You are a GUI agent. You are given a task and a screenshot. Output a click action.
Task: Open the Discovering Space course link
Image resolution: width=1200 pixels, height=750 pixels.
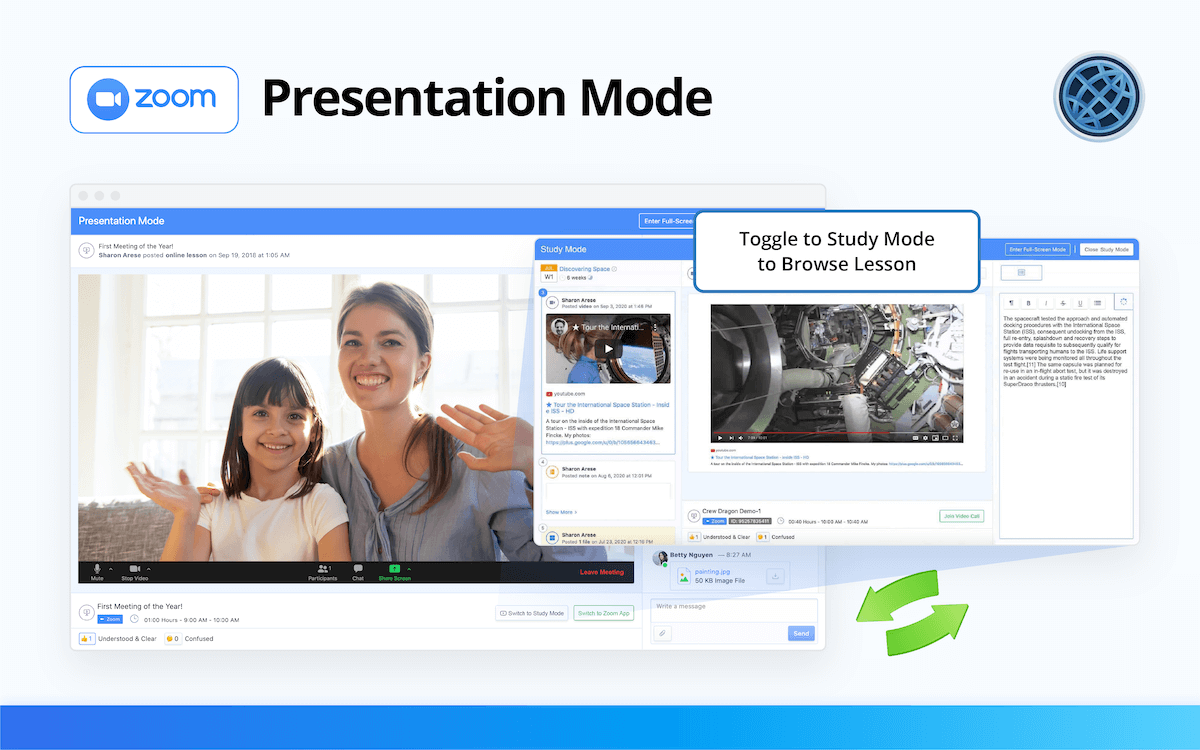[584, 269]
